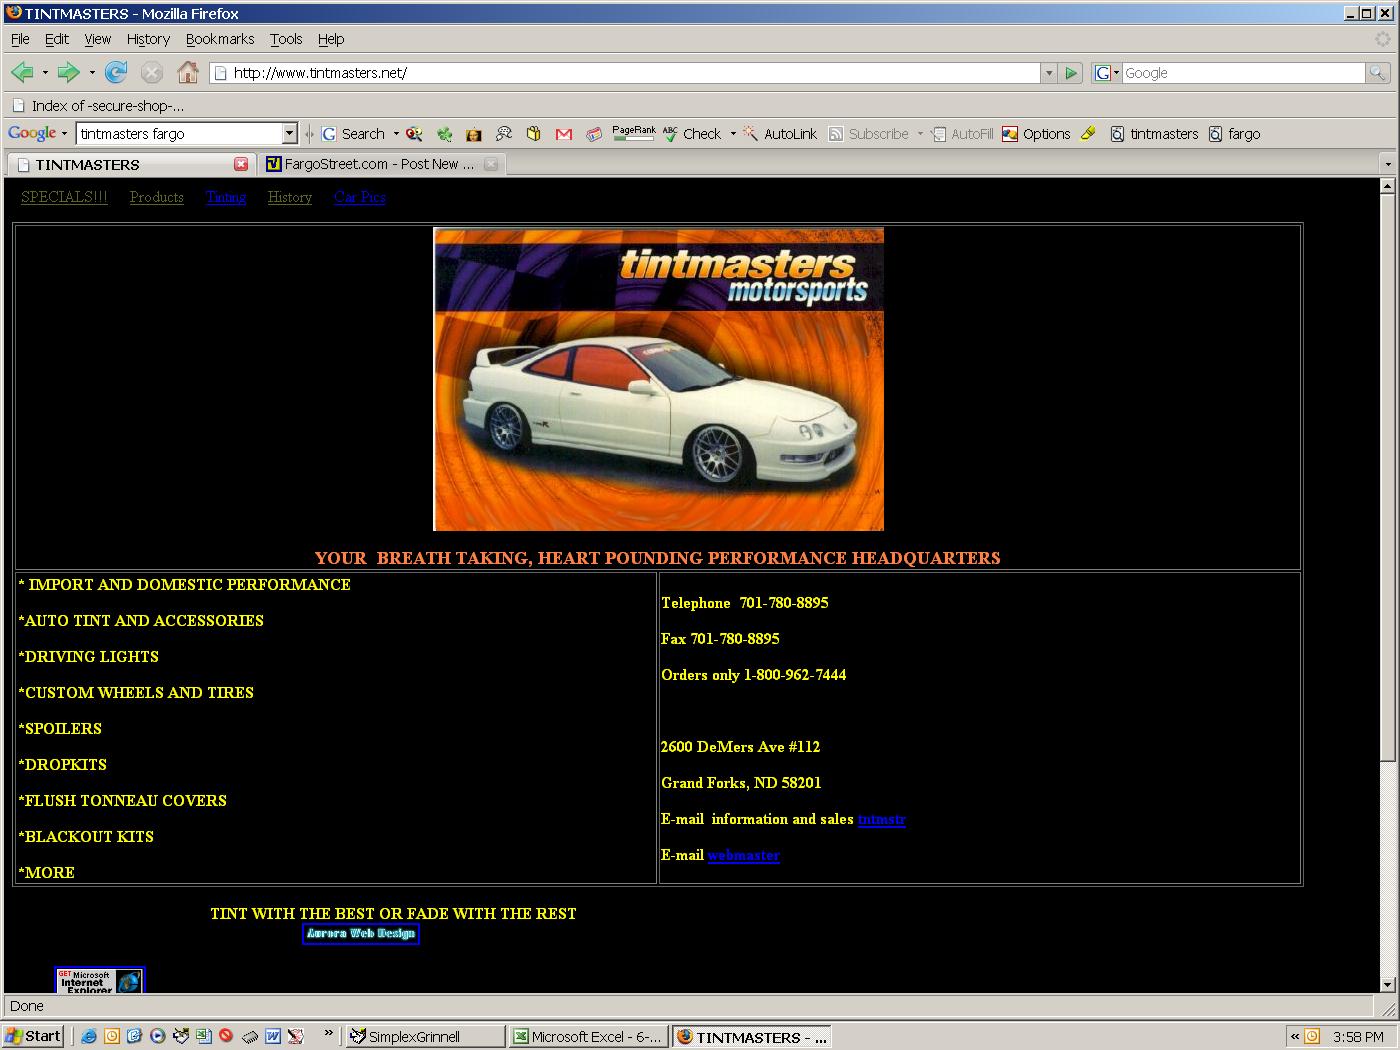
Task: Open the site History page link
Action: [x=290, y=197]
